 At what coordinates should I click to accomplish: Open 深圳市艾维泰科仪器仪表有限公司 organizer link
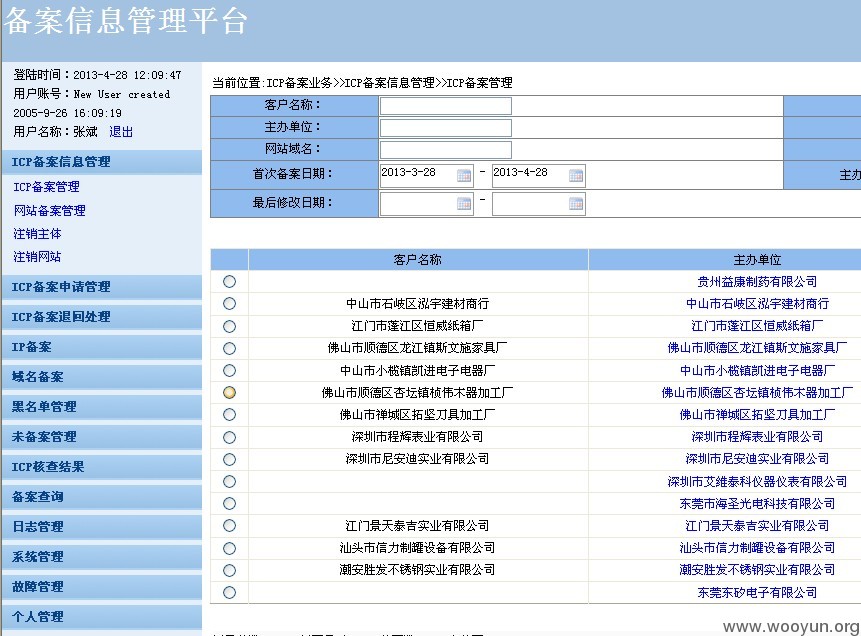[x=757, y=482]
